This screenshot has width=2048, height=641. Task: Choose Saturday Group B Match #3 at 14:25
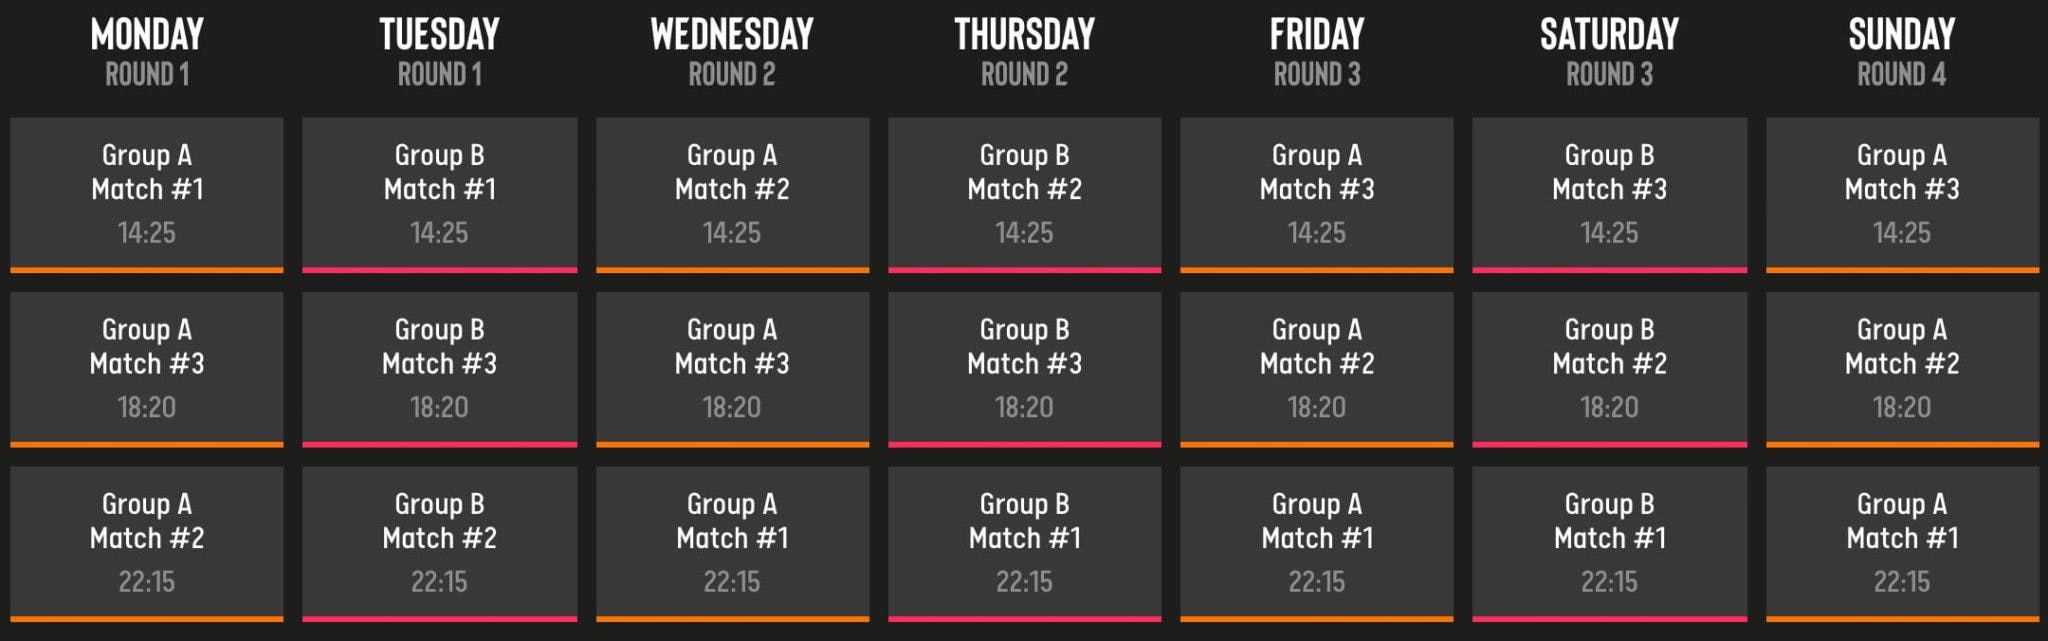click(x=1610, y=195)
